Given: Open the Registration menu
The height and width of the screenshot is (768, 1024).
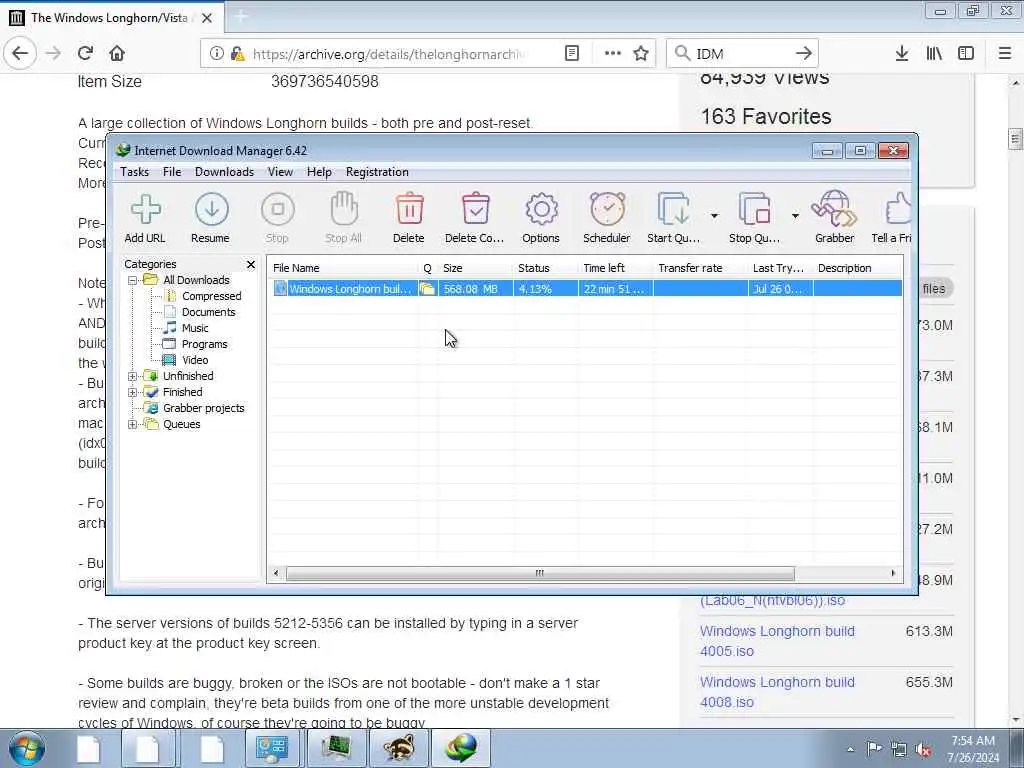Looking at the screenshot, I should pos(377,172).
